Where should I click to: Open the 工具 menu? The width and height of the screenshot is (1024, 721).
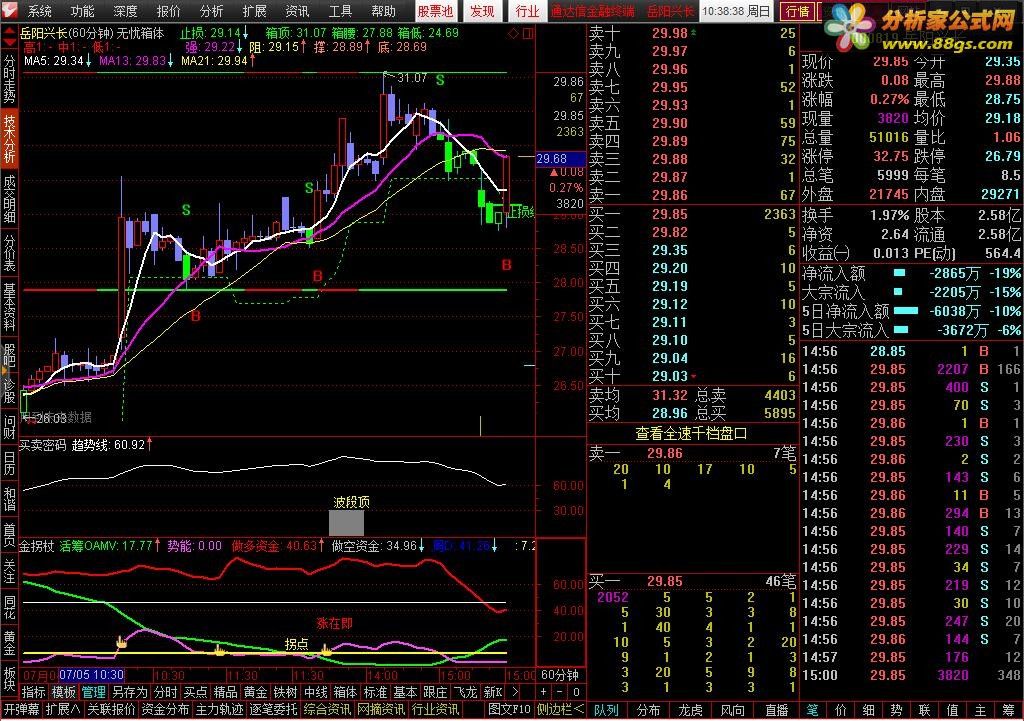click(x=340, y=11)
